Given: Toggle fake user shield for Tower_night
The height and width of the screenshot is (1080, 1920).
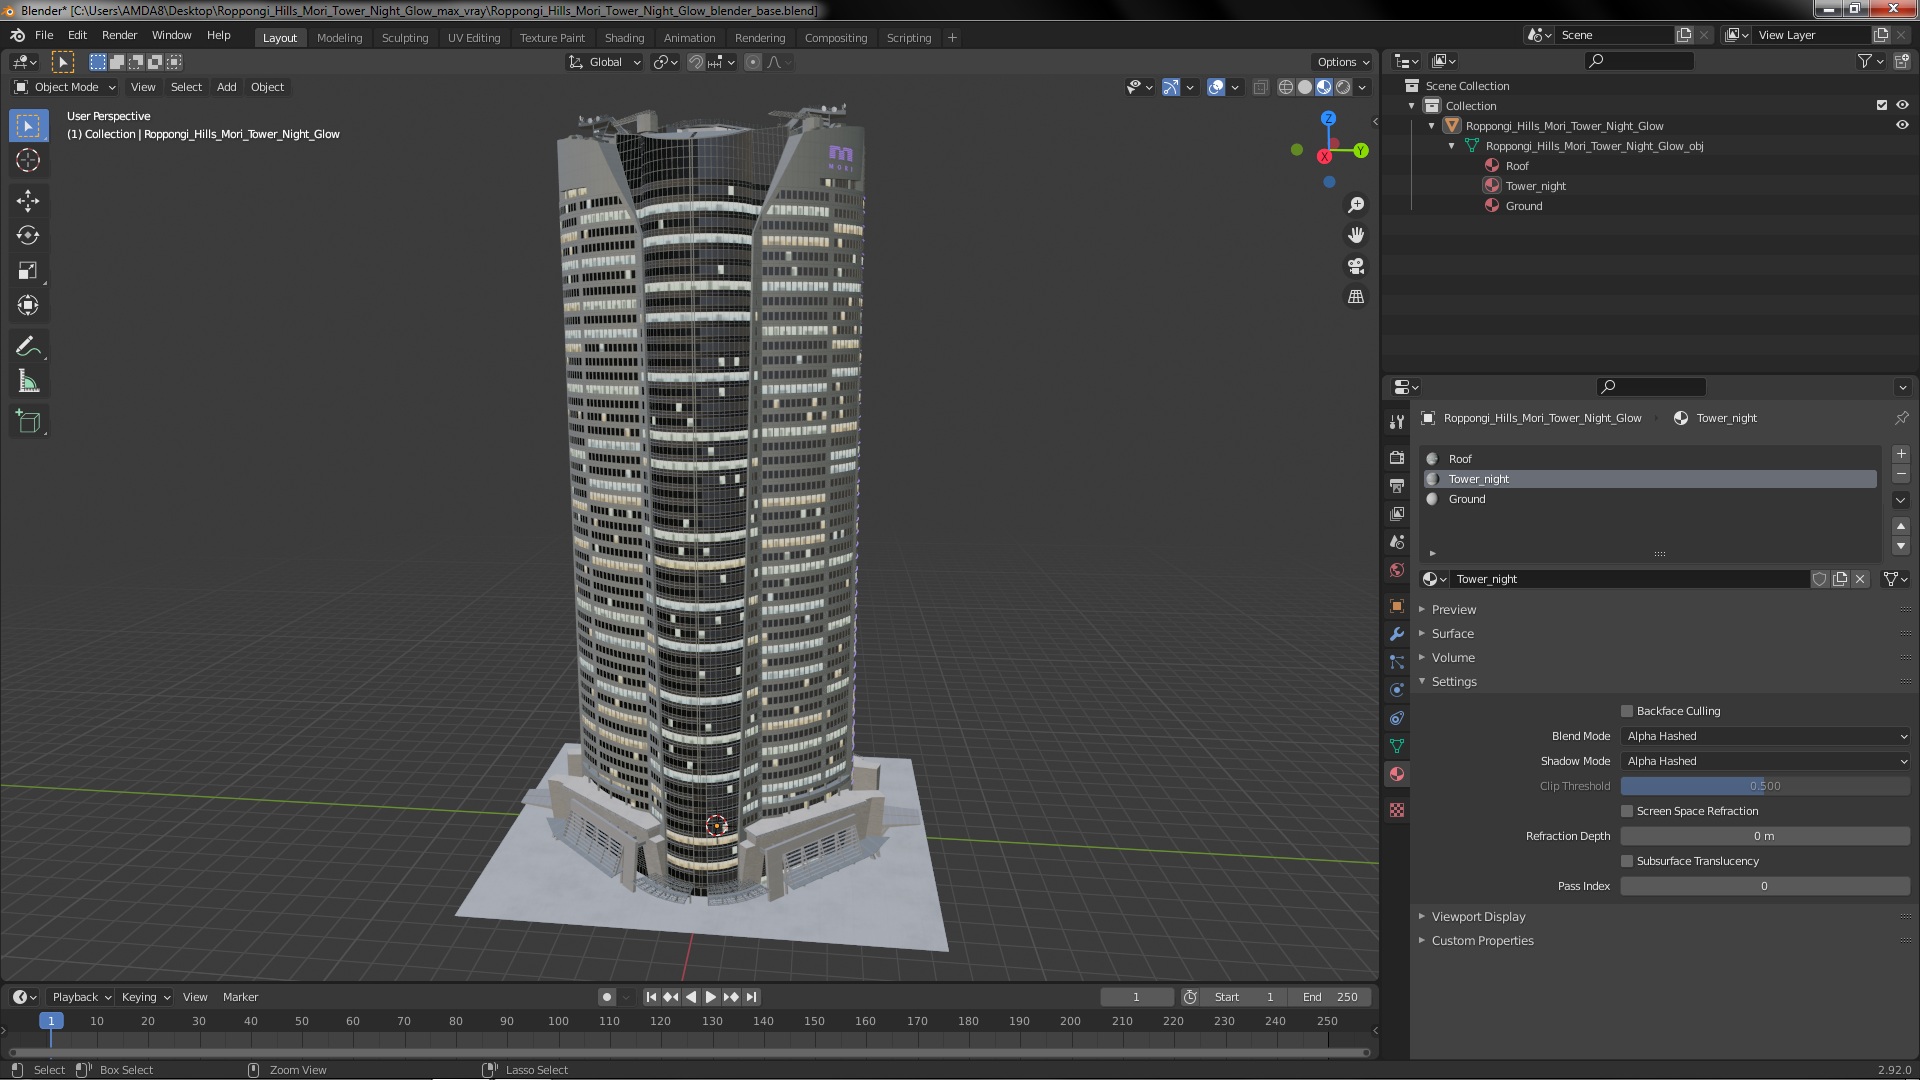Looking at the screenshot, I should tap(1820, 579).
